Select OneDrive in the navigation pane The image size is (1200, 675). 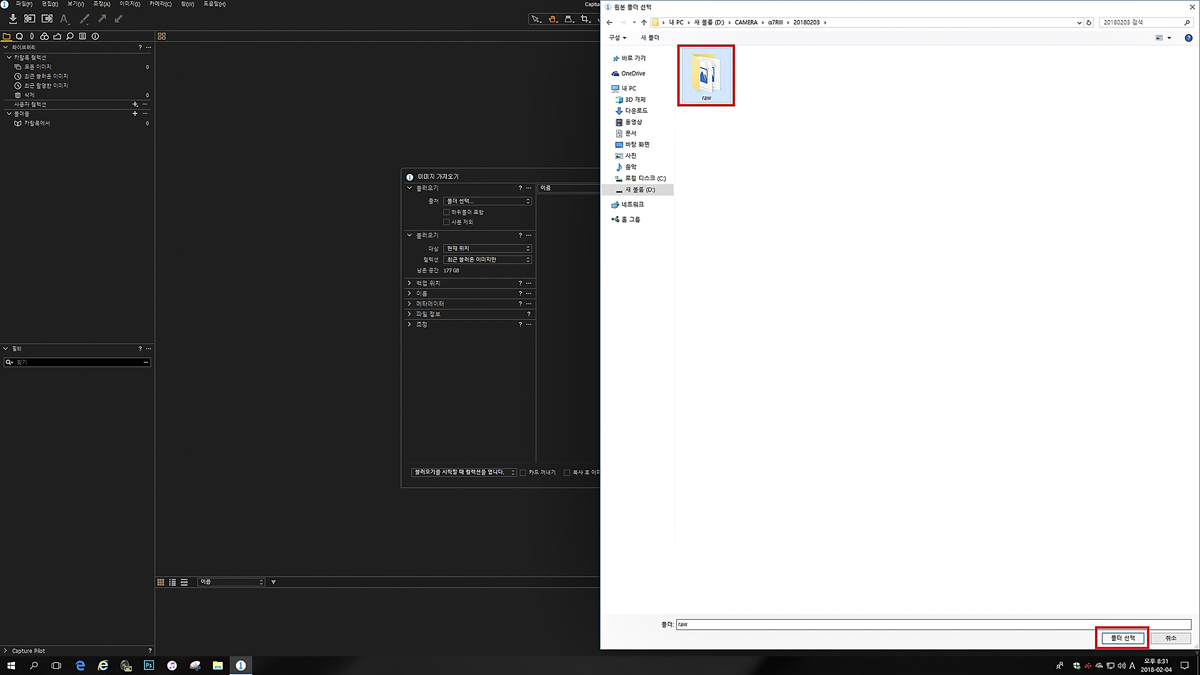click(x=628, y=73)
